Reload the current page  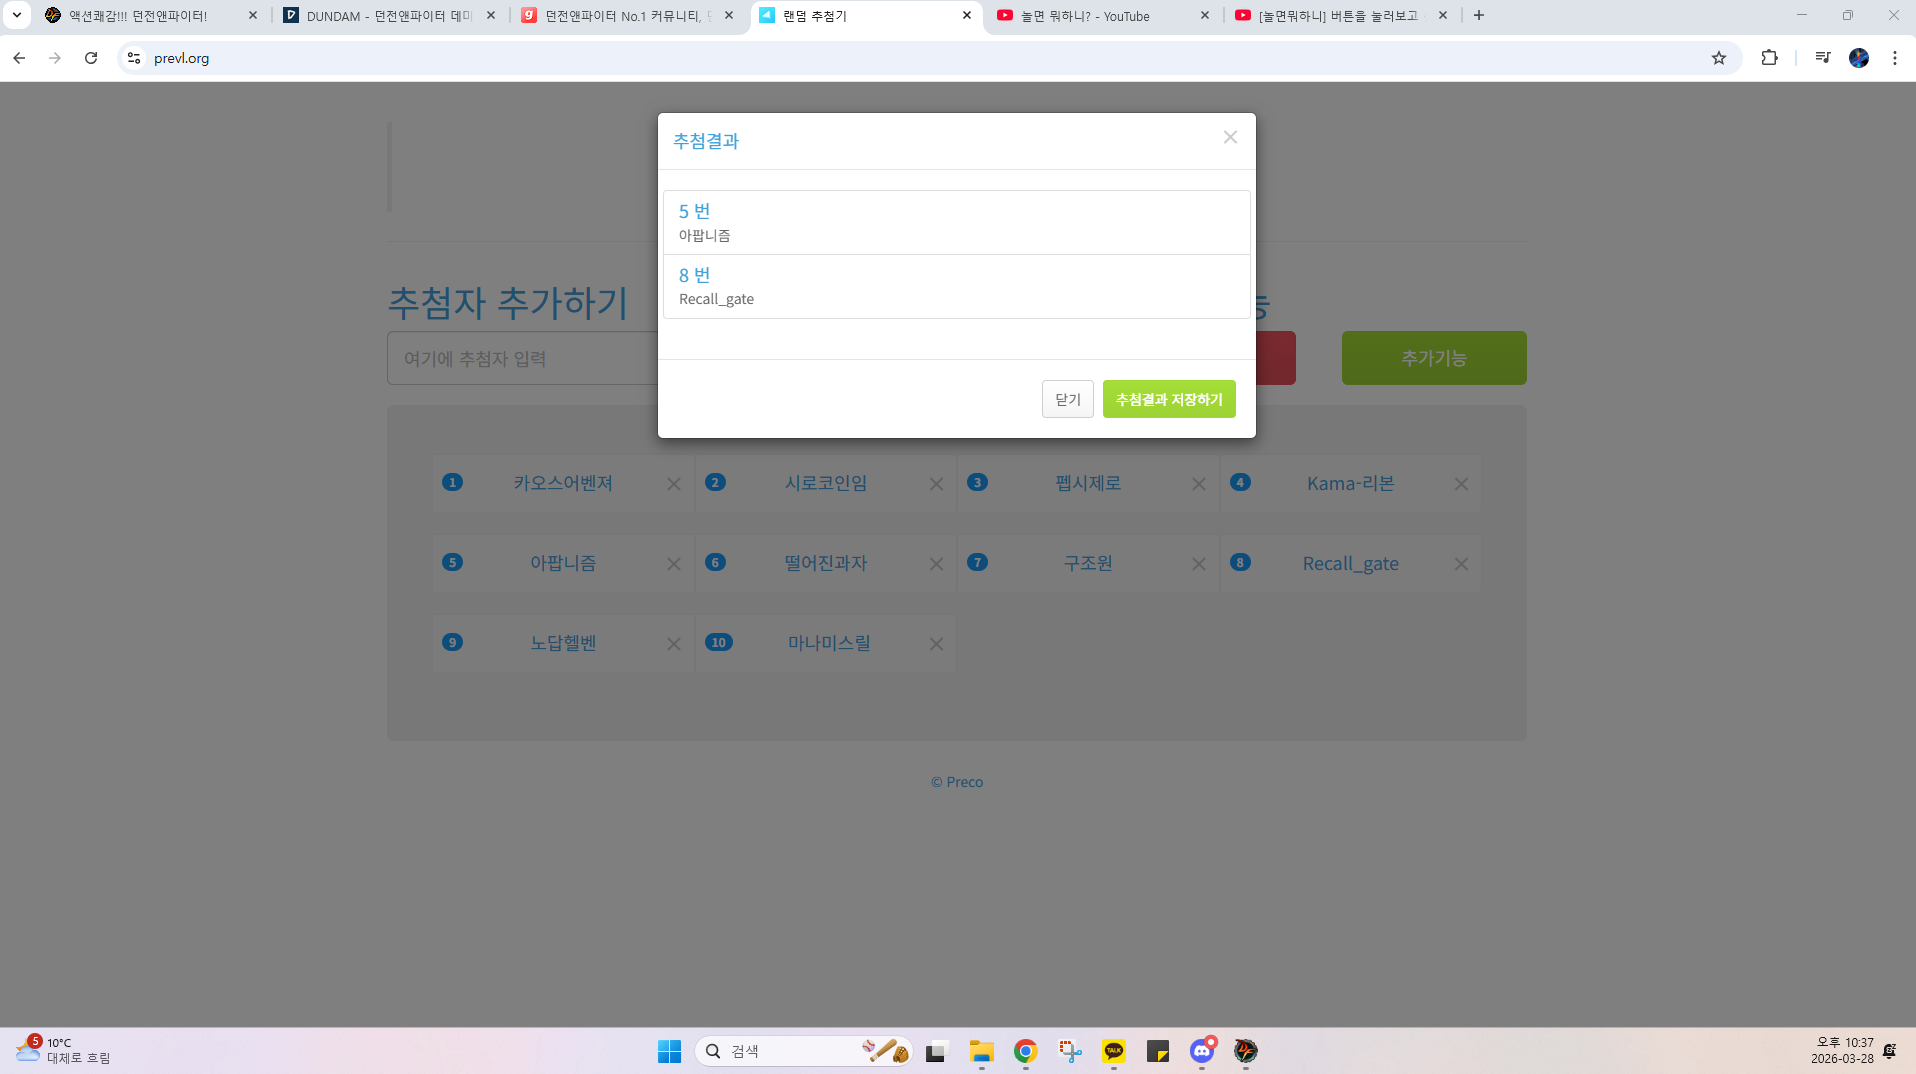point(91,58)
